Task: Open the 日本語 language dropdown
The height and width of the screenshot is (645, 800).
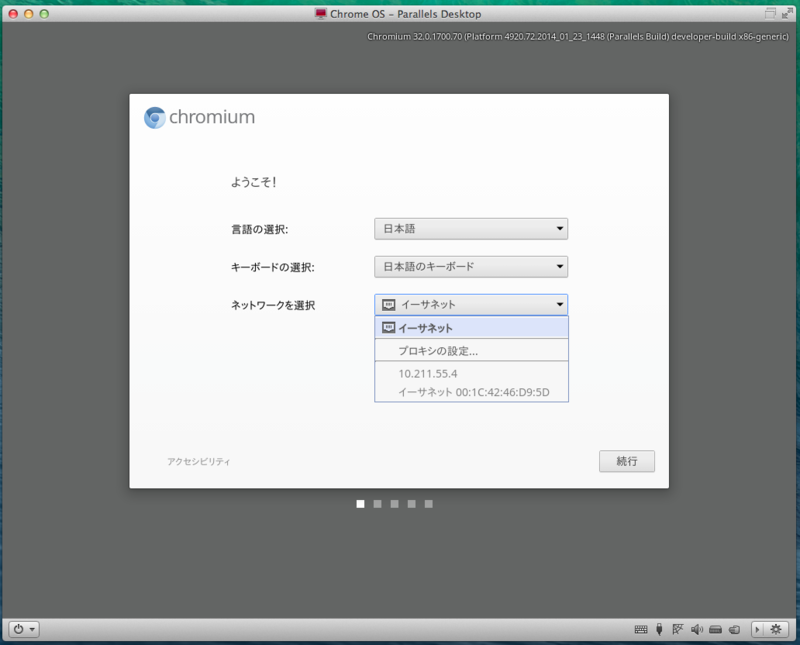Action: [x=471, y=229]
